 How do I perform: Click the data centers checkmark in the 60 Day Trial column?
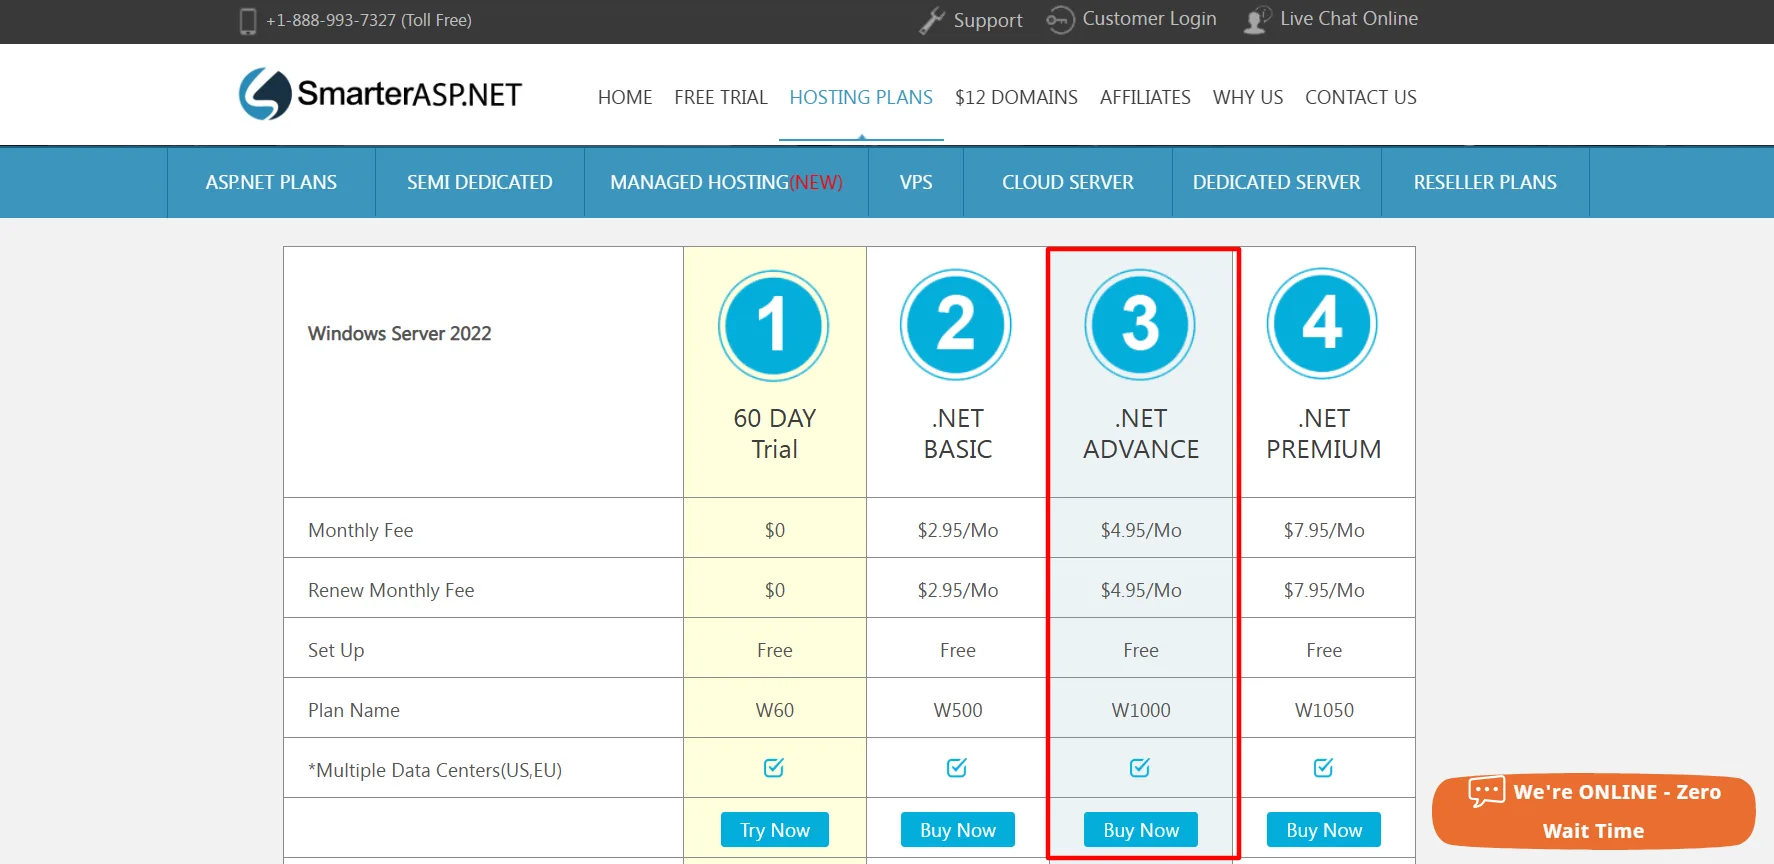774,767
